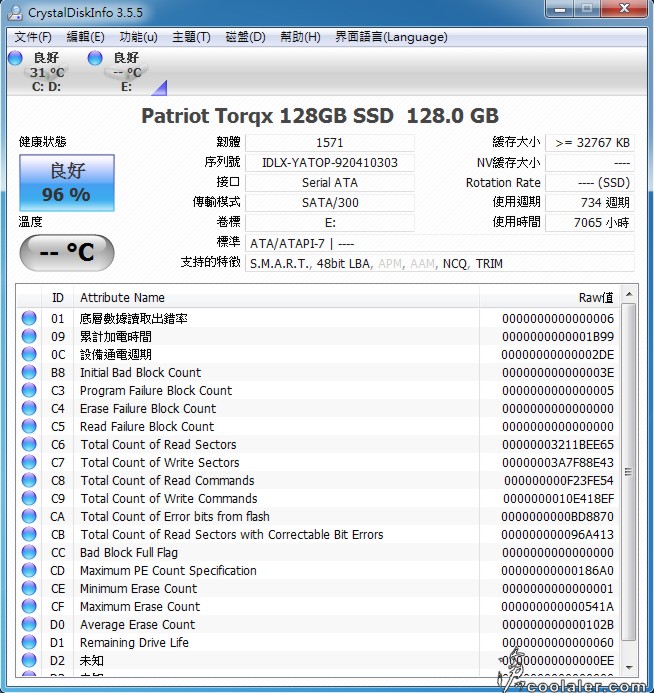Click status orb for Maximum Erase Count

29,606
